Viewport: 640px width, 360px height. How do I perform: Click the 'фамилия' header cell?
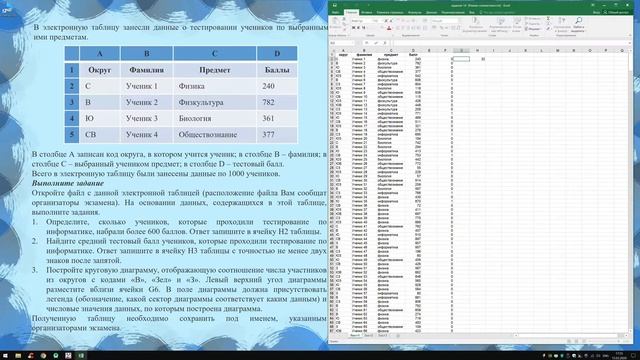point(364,55)
